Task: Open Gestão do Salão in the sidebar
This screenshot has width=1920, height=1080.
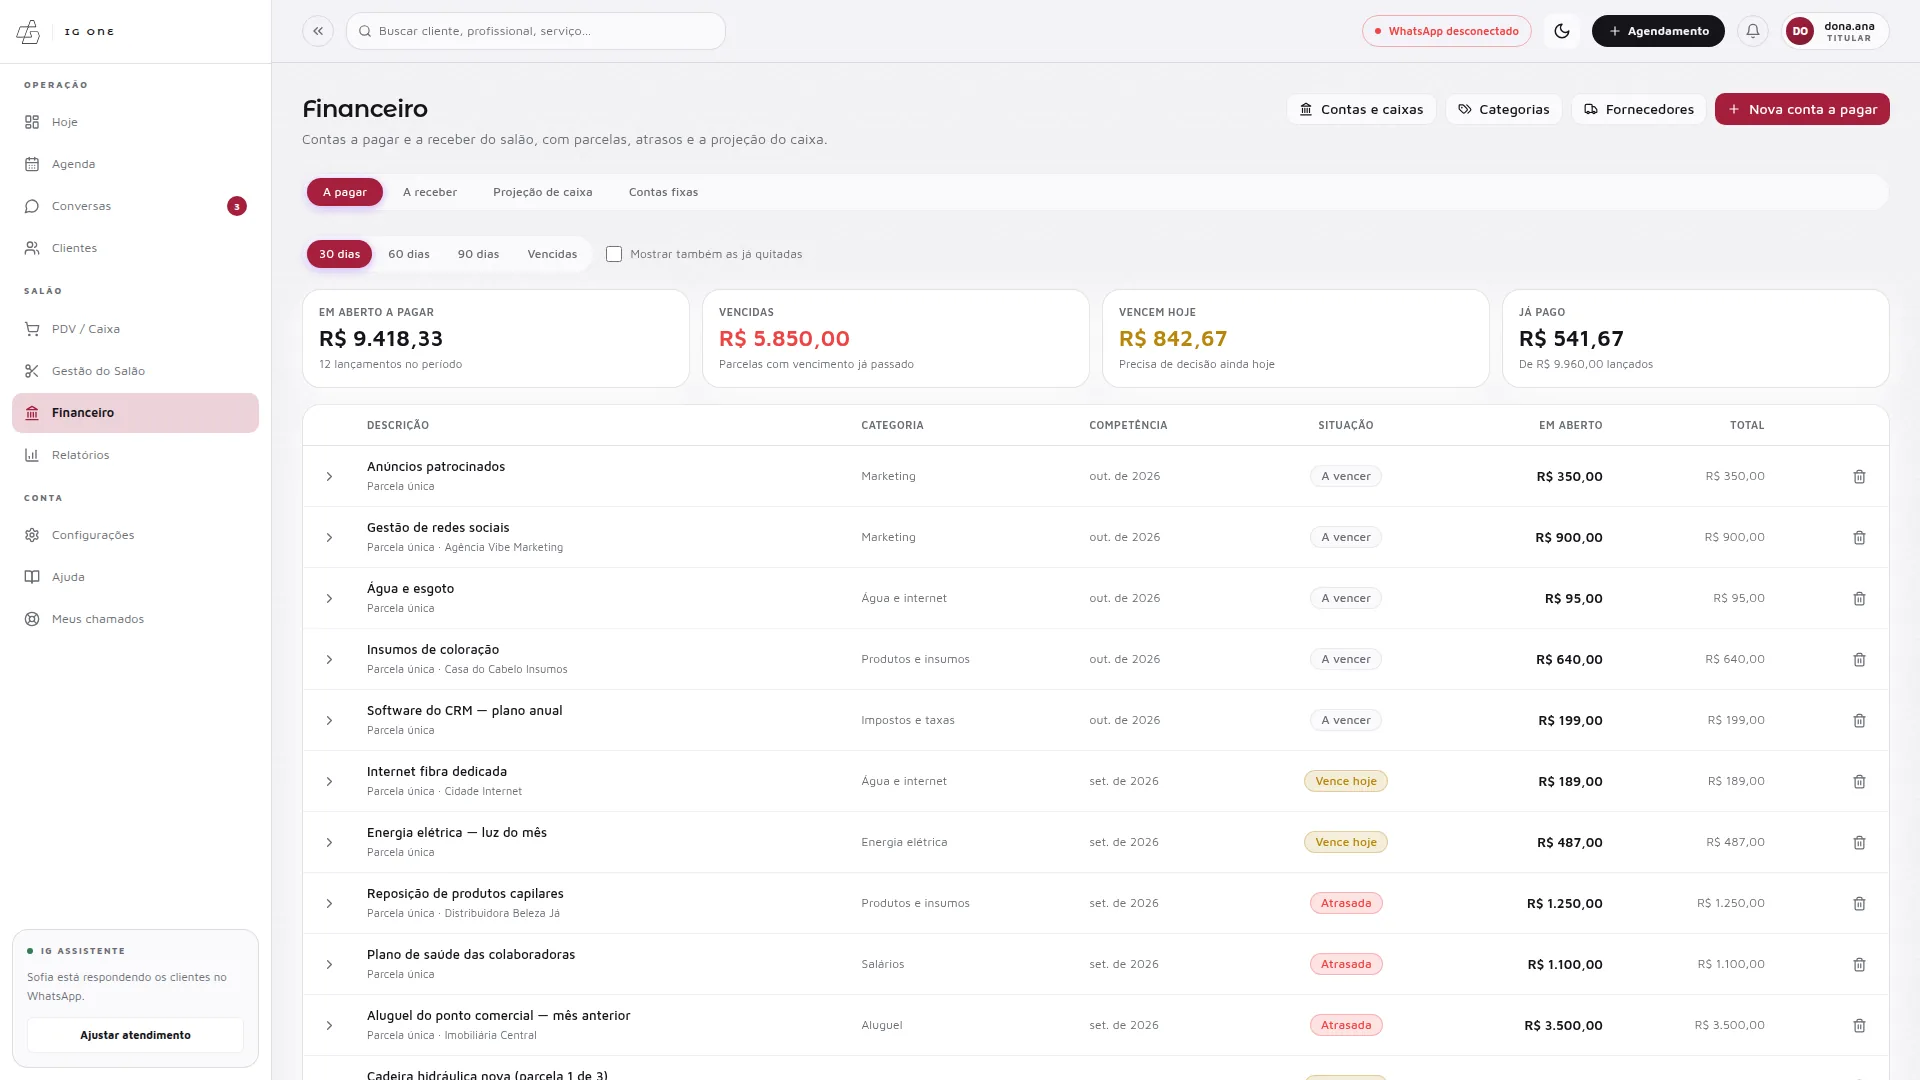Action: [135, 371]
